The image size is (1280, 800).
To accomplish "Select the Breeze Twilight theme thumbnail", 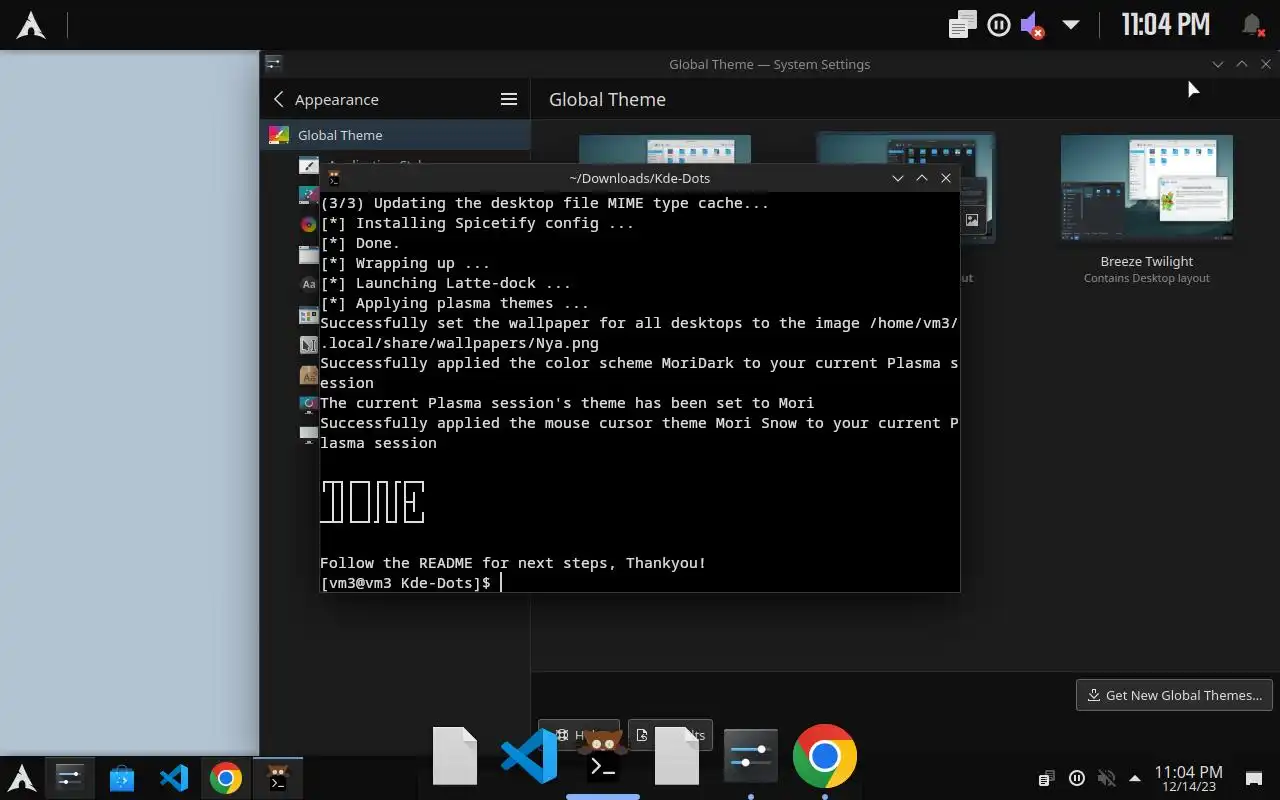I will click(1147, 189).
